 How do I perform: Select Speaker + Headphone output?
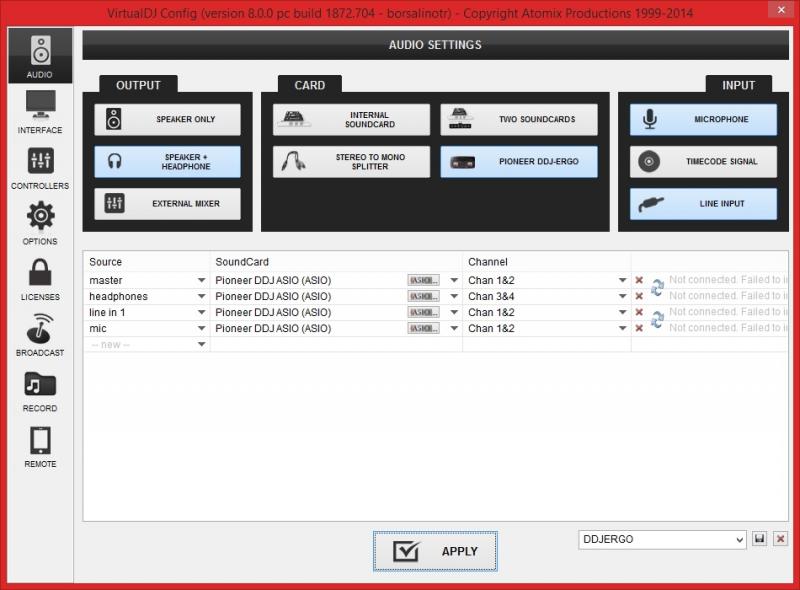click(167, 162)
